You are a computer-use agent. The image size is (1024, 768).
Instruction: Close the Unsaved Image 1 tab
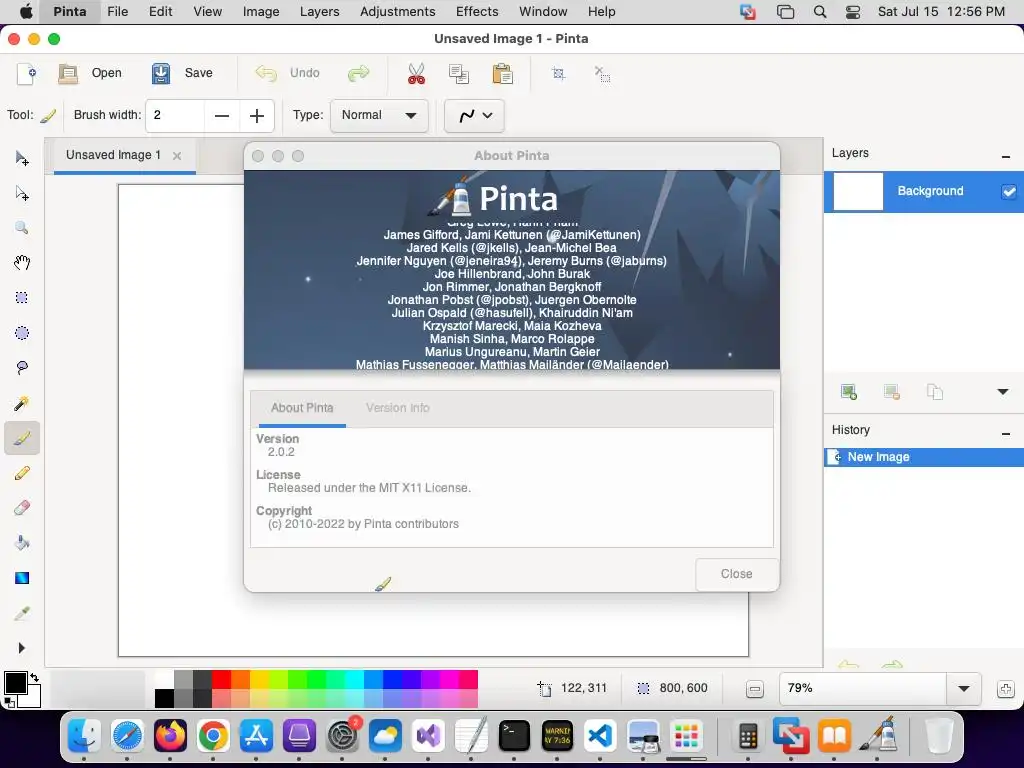177,156
